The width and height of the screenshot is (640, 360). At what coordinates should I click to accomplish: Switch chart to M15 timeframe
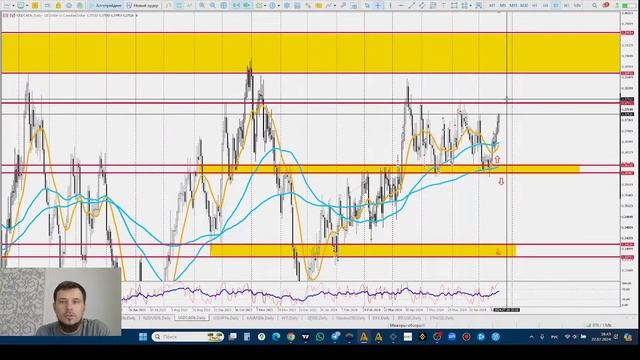513,6
